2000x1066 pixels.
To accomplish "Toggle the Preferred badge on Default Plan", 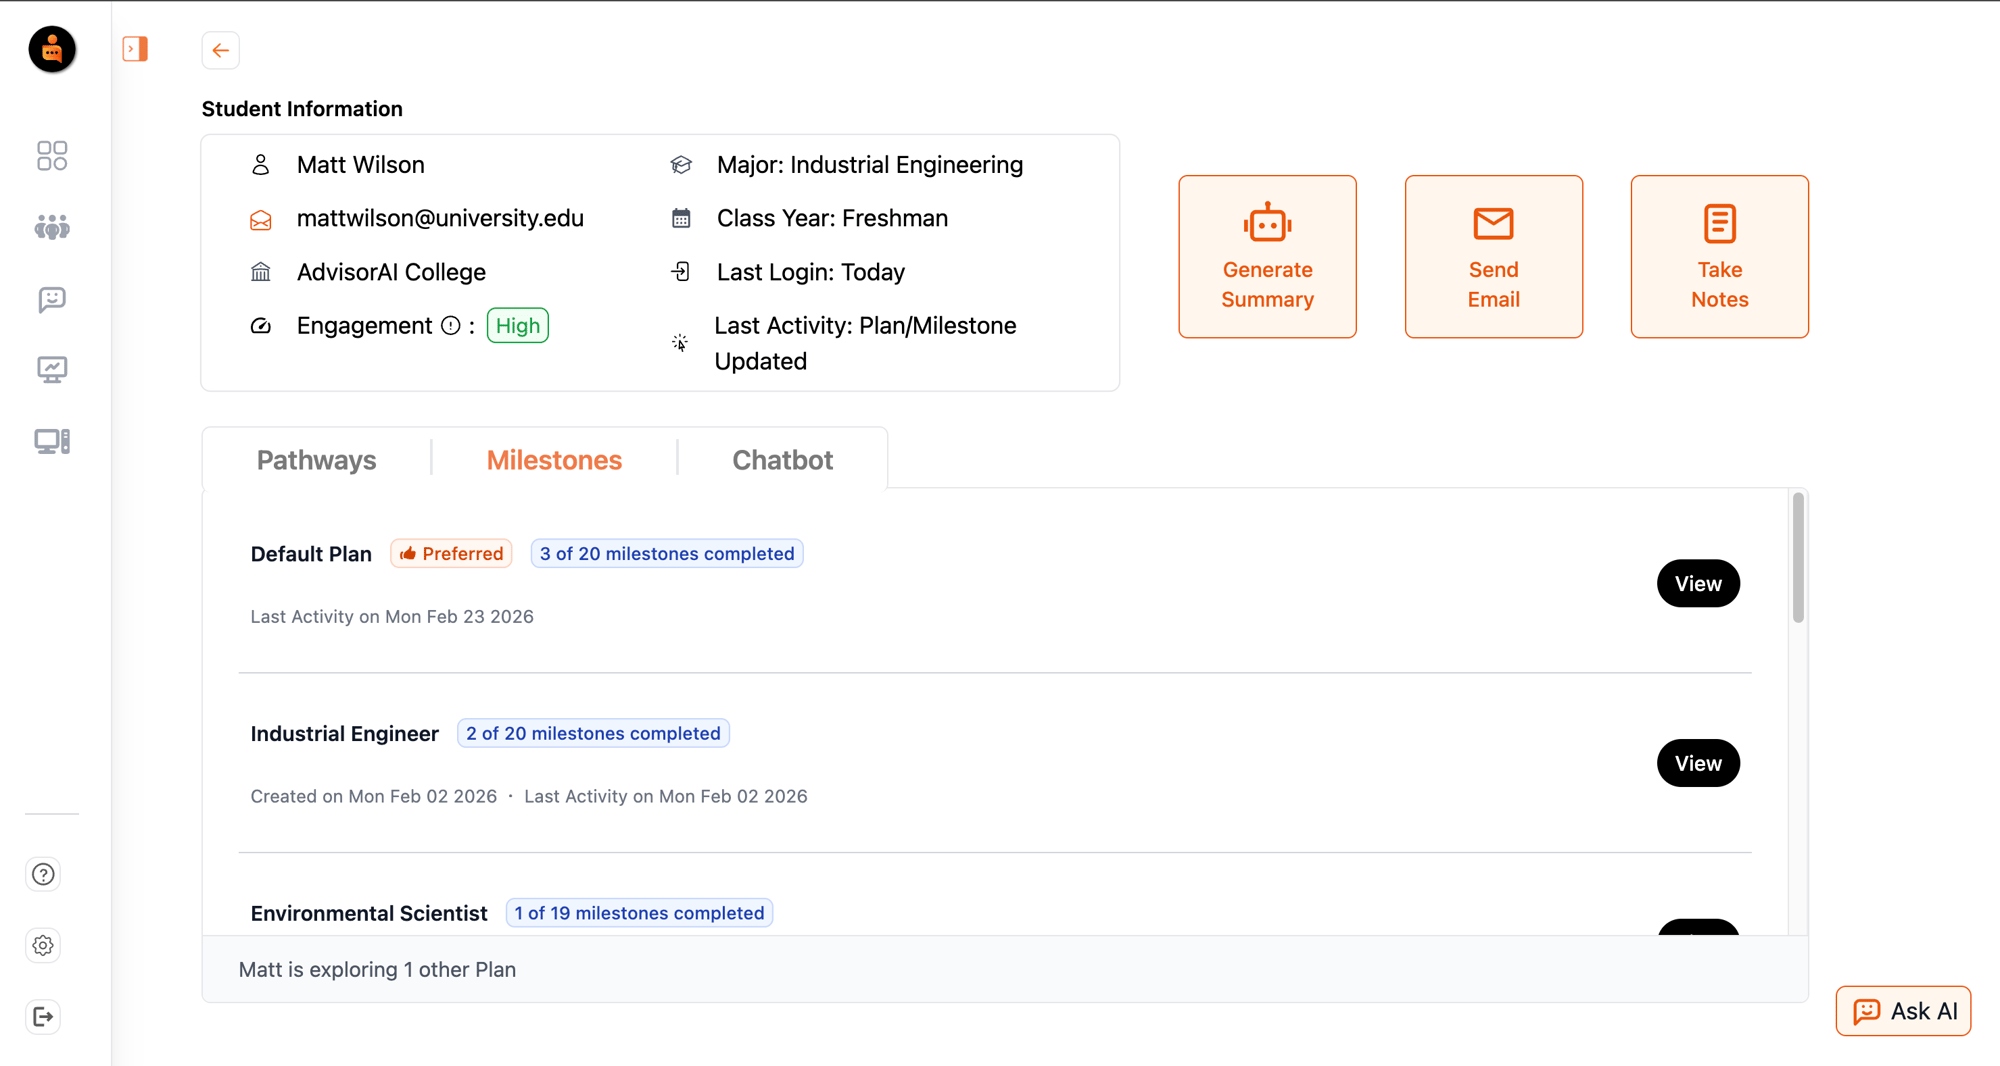I will point(450,553).
